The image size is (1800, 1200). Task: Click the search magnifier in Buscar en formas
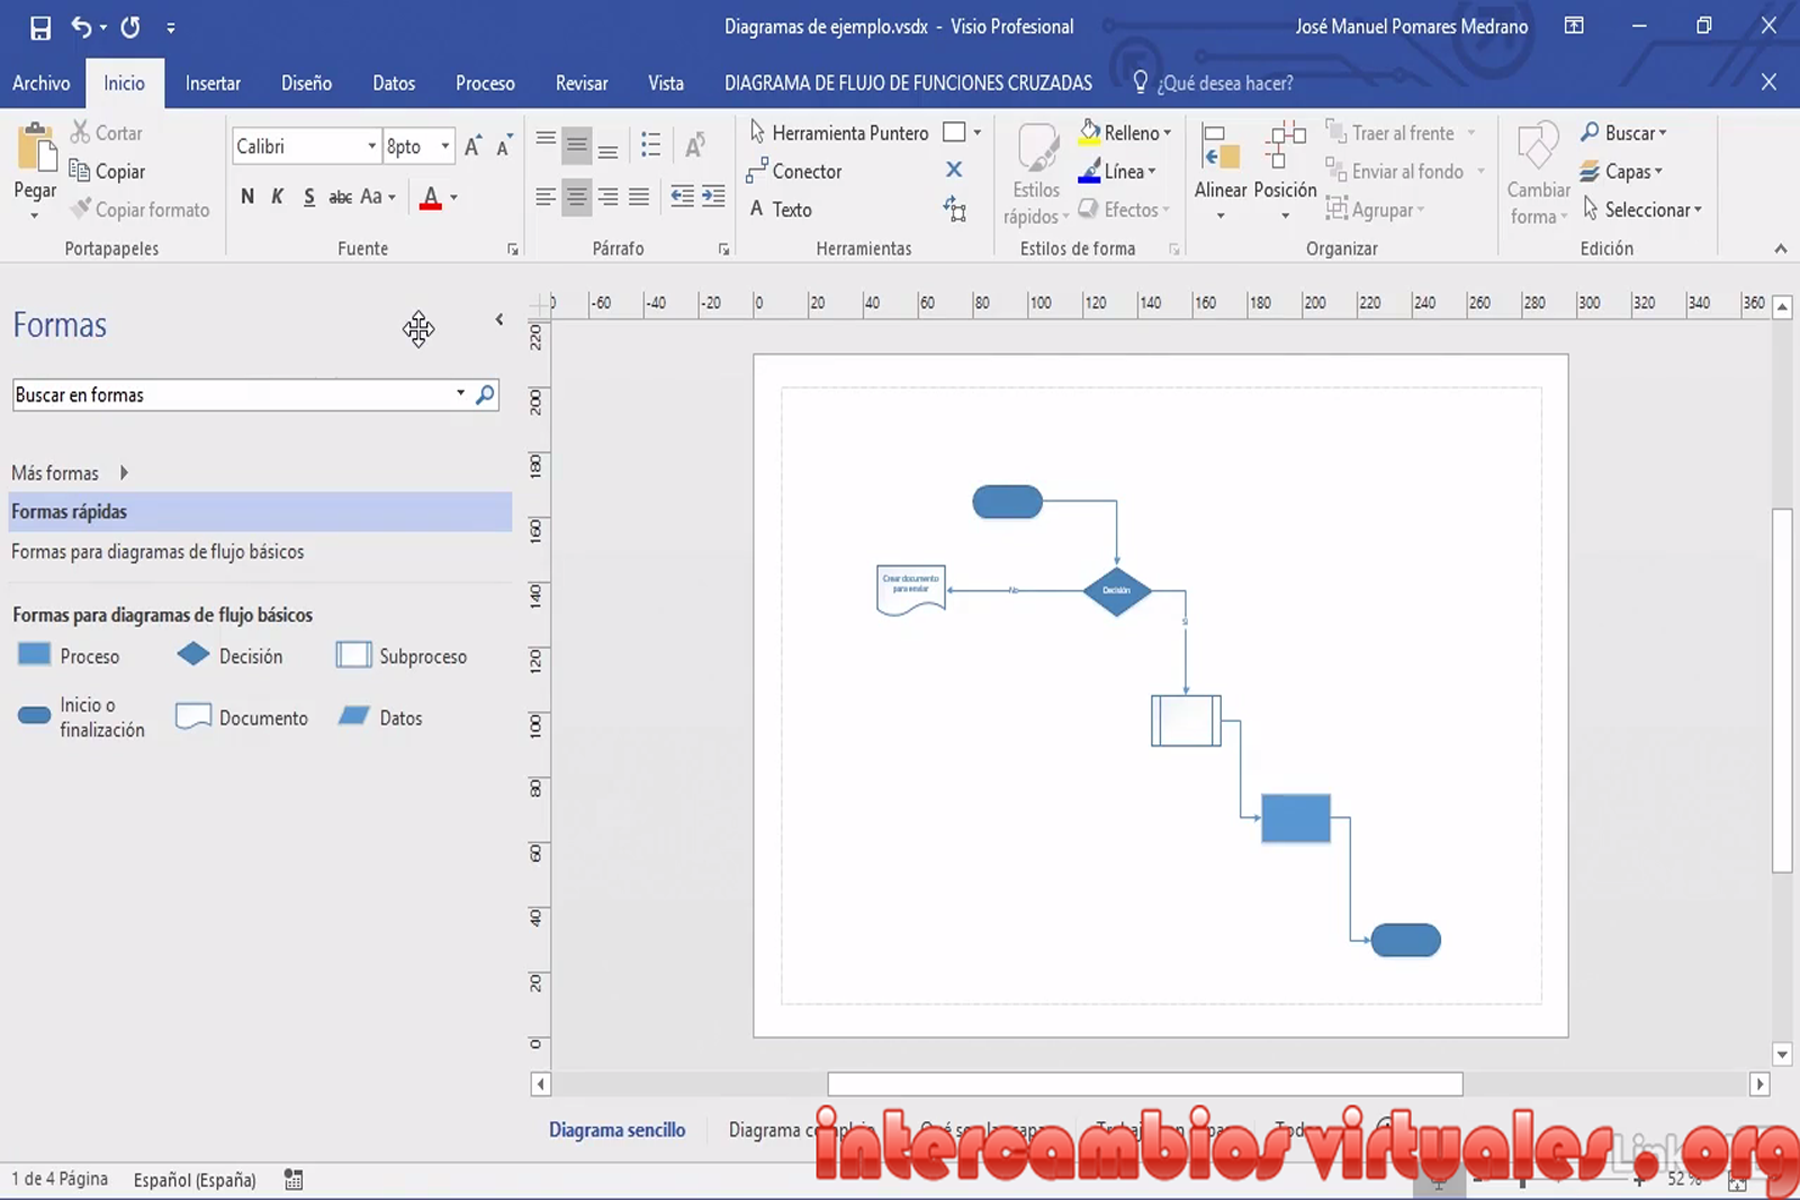[485, 394]
